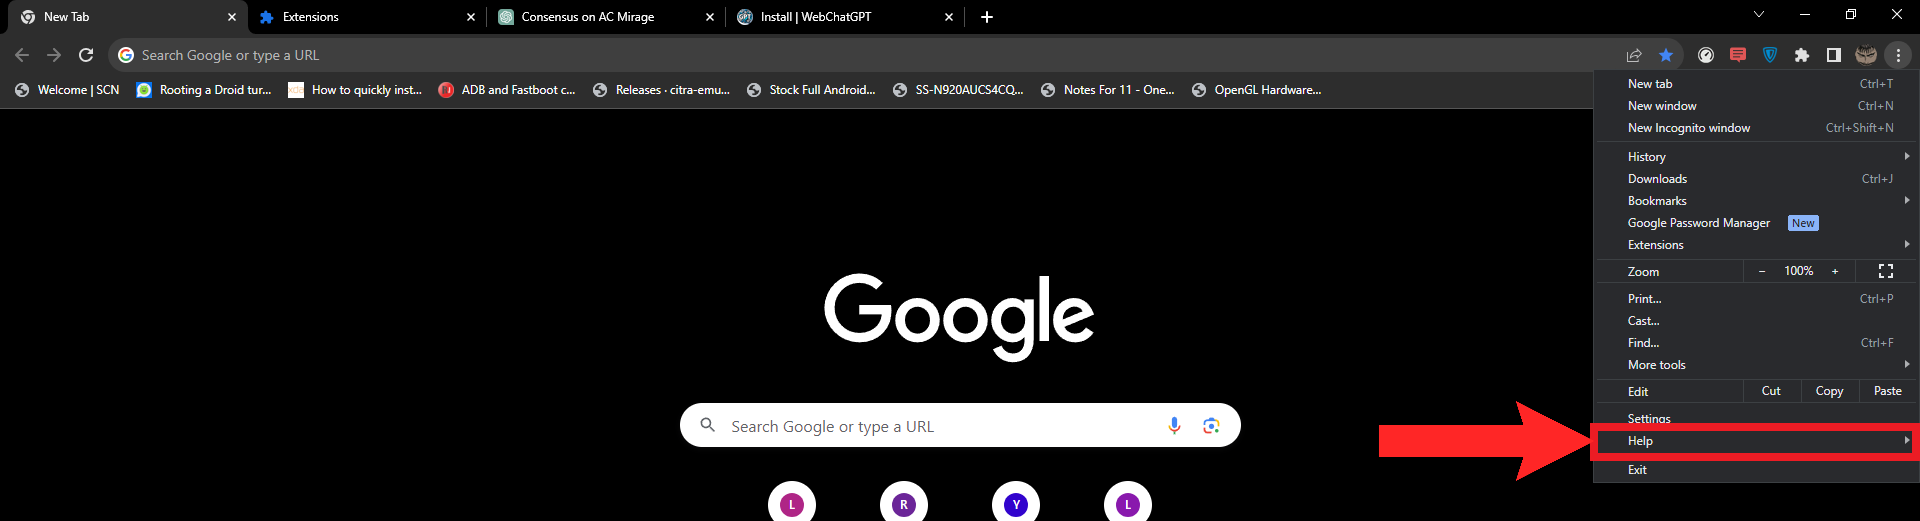Viewport: 1920px width, 521px height.
Task: Open Notes For 11 - One bookmark
Action: [1108, 90]
